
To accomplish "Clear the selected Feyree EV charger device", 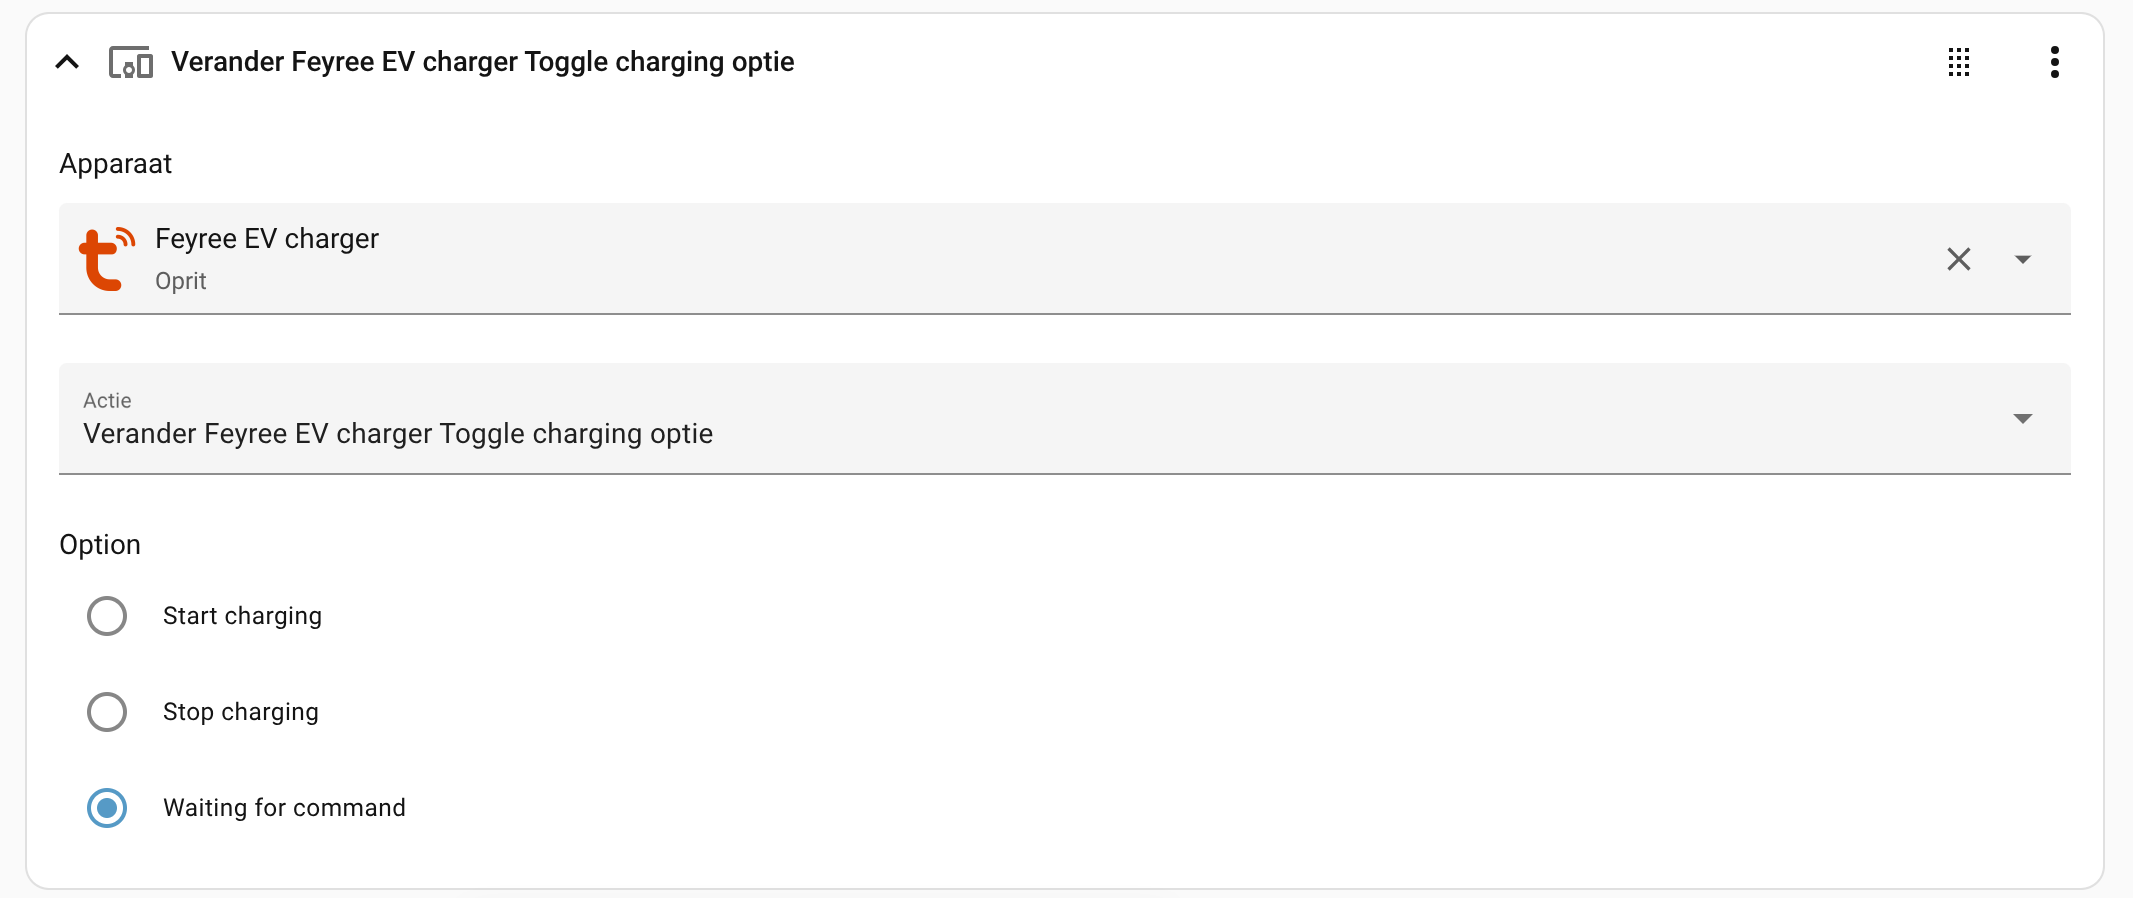I will pyautogui.click(x=1958, y=259).
